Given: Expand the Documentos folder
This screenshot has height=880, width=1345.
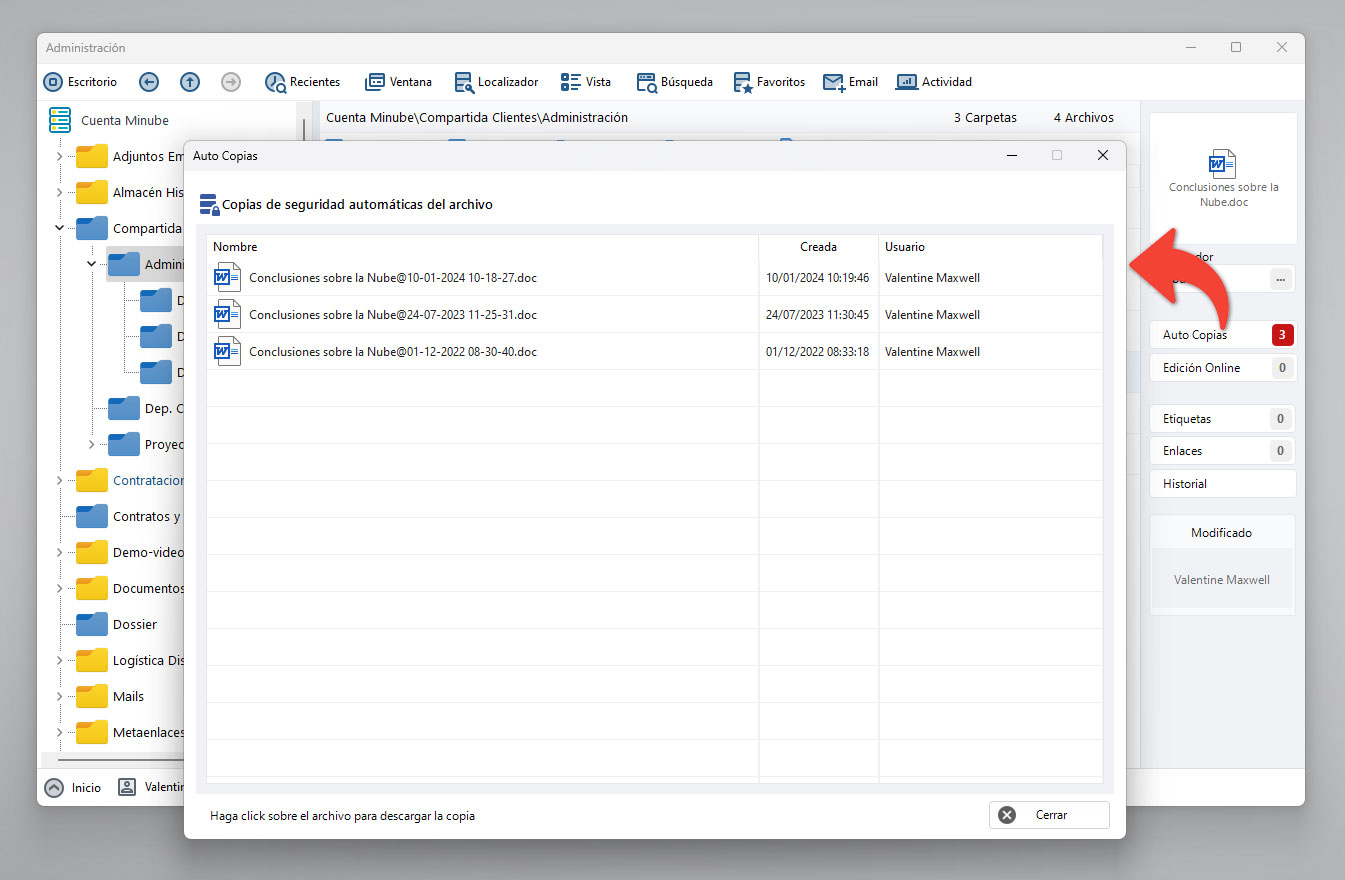Looking at the screenshot, I should [59, 589].
